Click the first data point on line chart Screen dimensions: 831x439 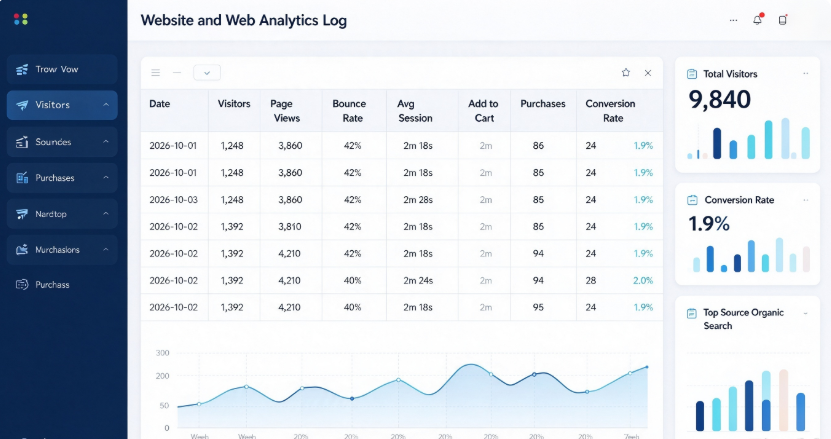[x=199, y=404]
